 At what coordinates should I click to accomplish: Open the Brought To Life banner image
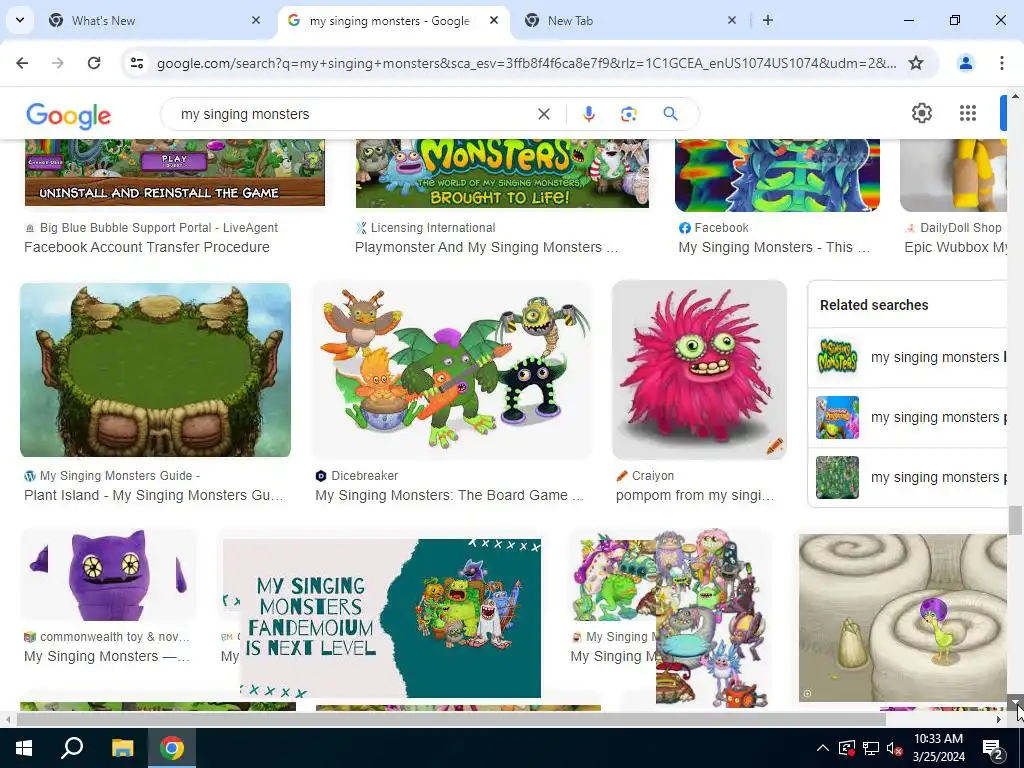coord(502,173)
